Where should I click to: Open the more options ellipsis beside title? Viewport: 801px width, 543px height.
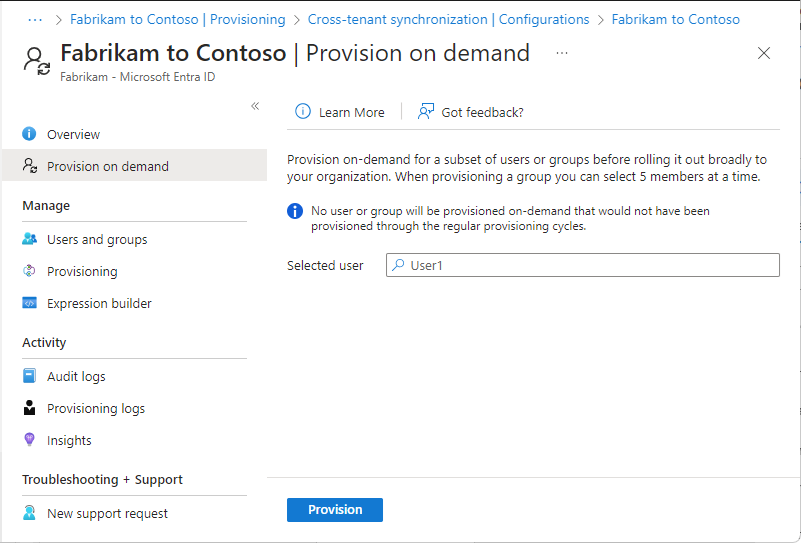pos(562,53)
